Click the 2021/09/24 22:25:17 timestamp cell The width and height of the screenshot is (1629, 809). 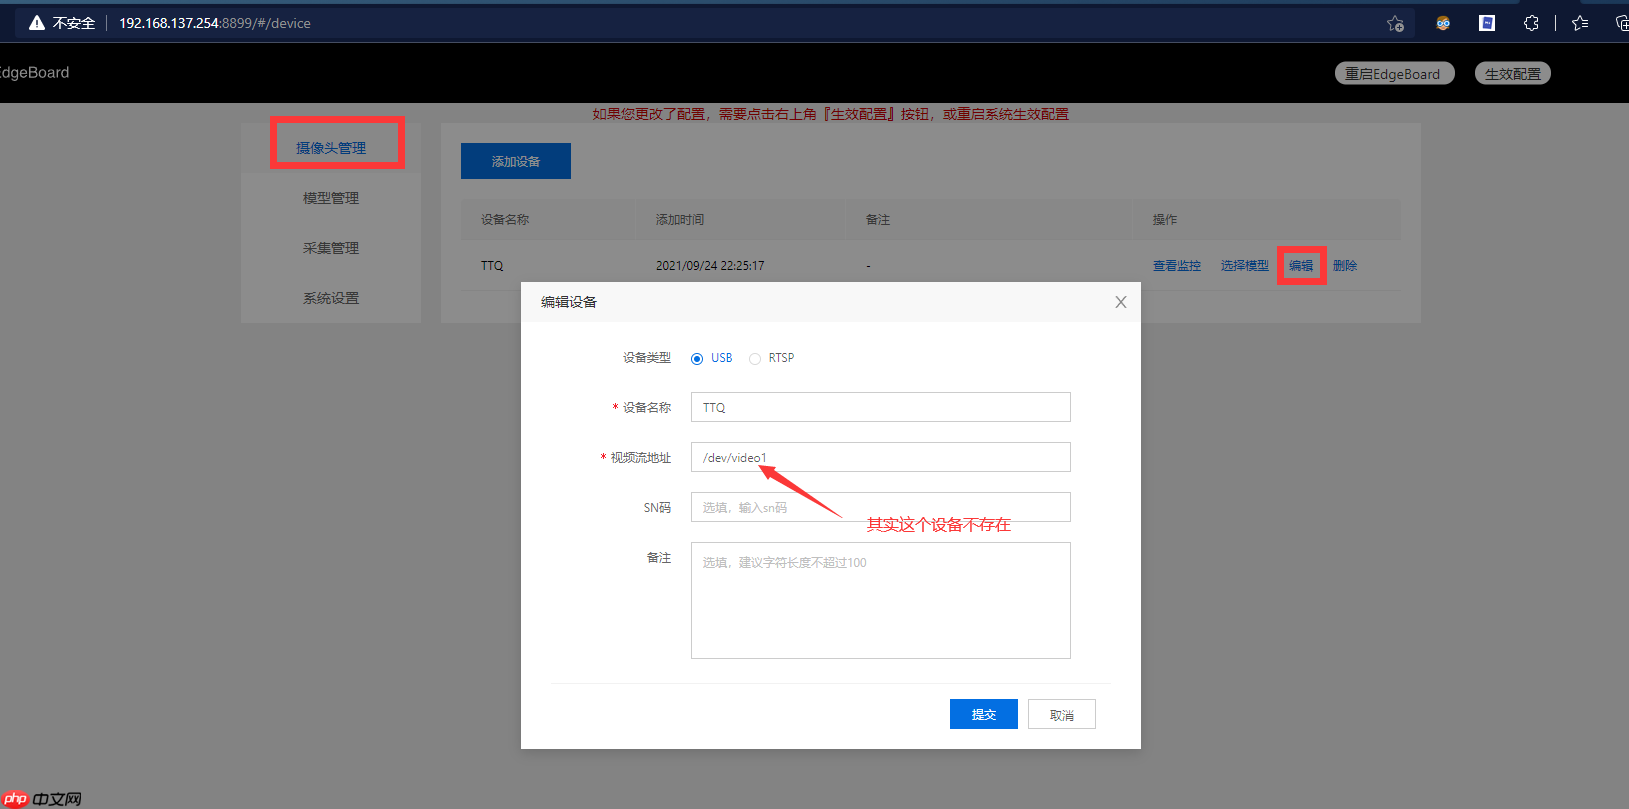pyautogui.click(x=710, y=266)
